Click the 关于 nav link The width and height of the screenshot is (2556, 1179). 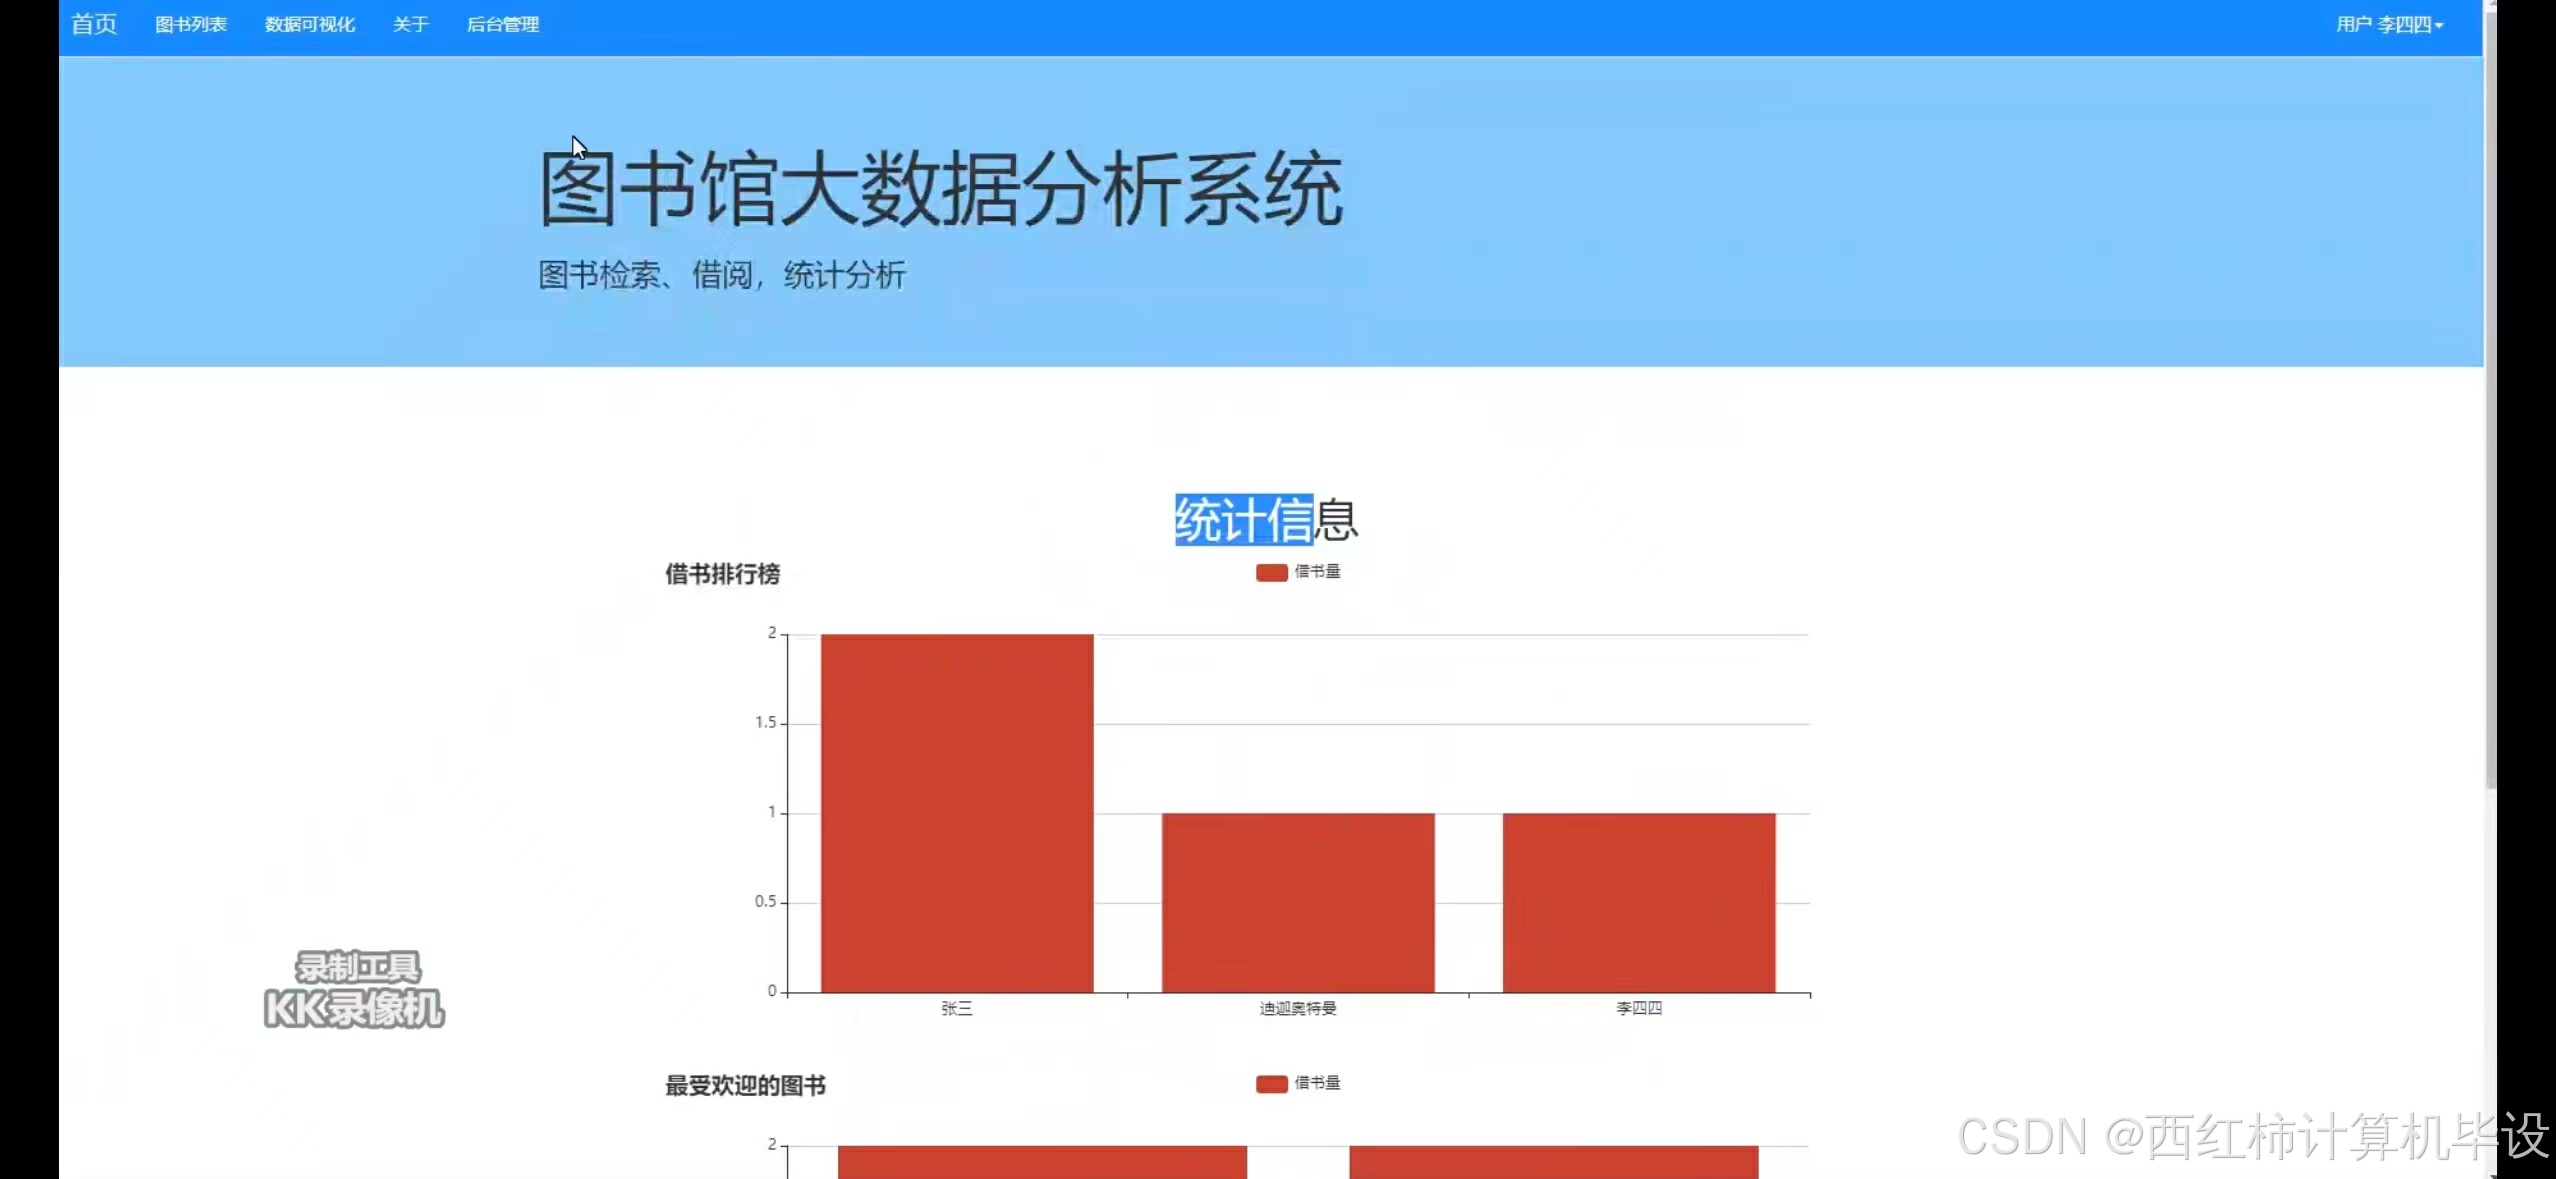(x=411, y=23)
